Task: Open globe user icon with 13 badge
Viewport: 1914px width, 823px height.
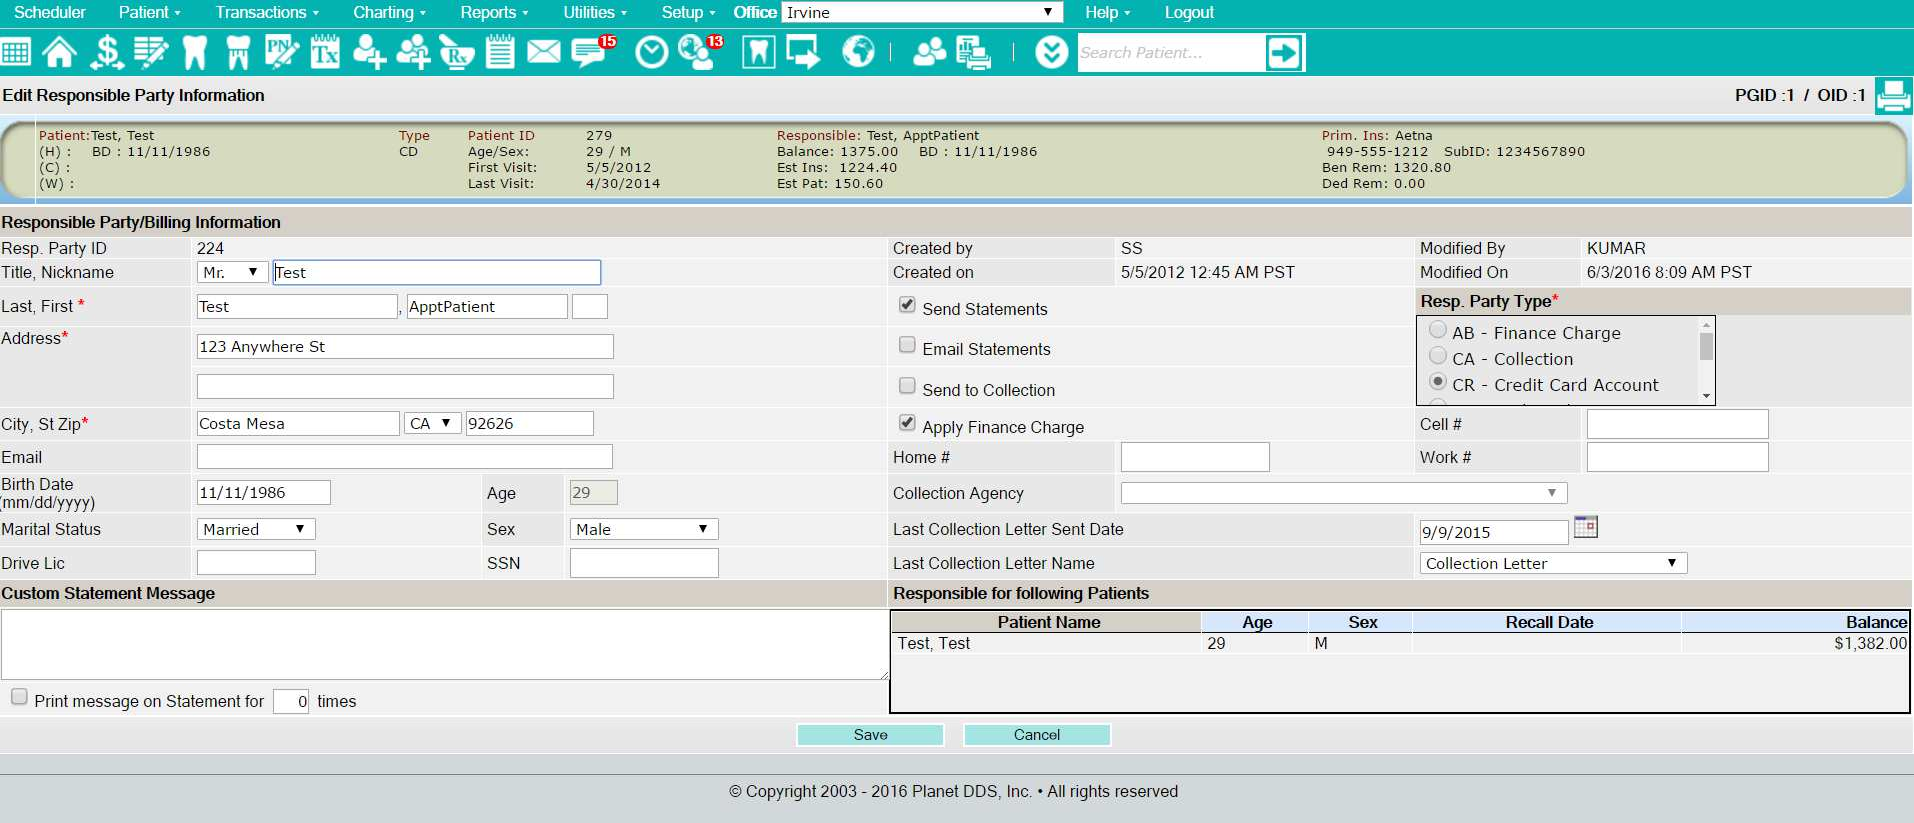Action: (699, 52)
